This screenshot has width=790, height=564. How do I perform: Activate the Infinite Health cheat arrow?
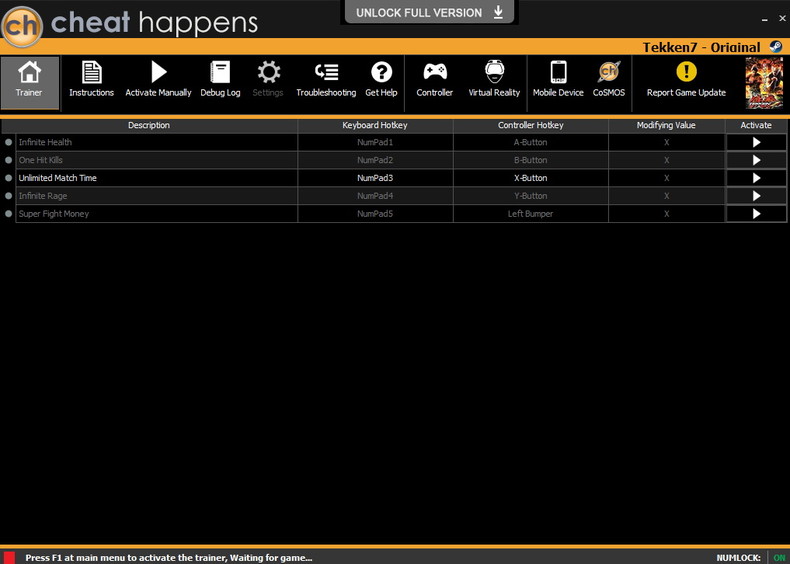pos(756,142)
